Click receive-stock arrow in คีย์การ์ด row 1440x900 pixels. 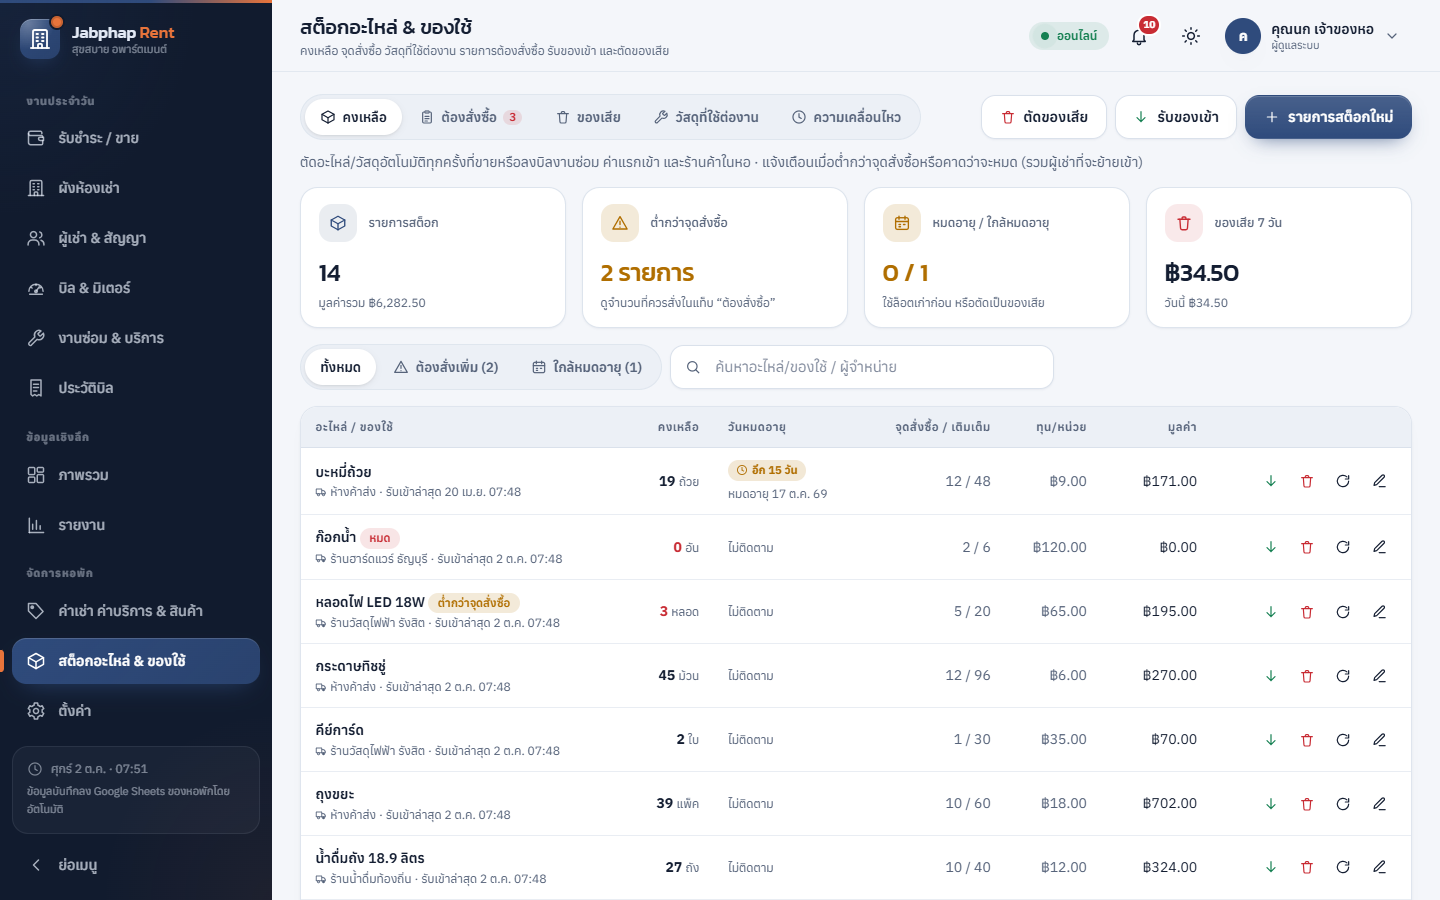pos(1271,739)
